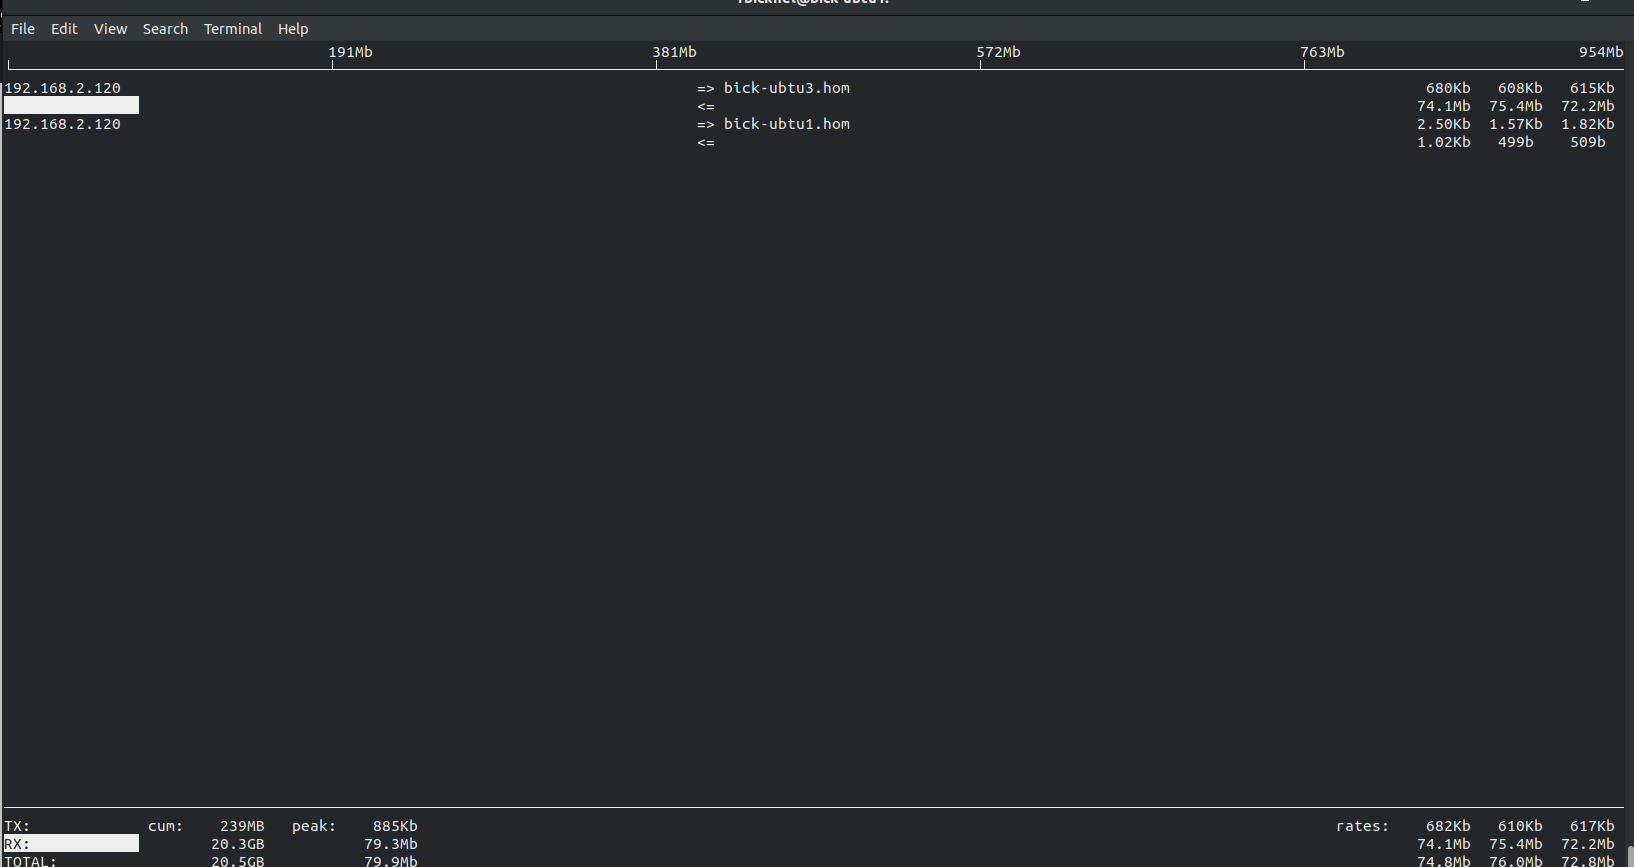
Task: Open the Terminal menu
Action: 232,29
